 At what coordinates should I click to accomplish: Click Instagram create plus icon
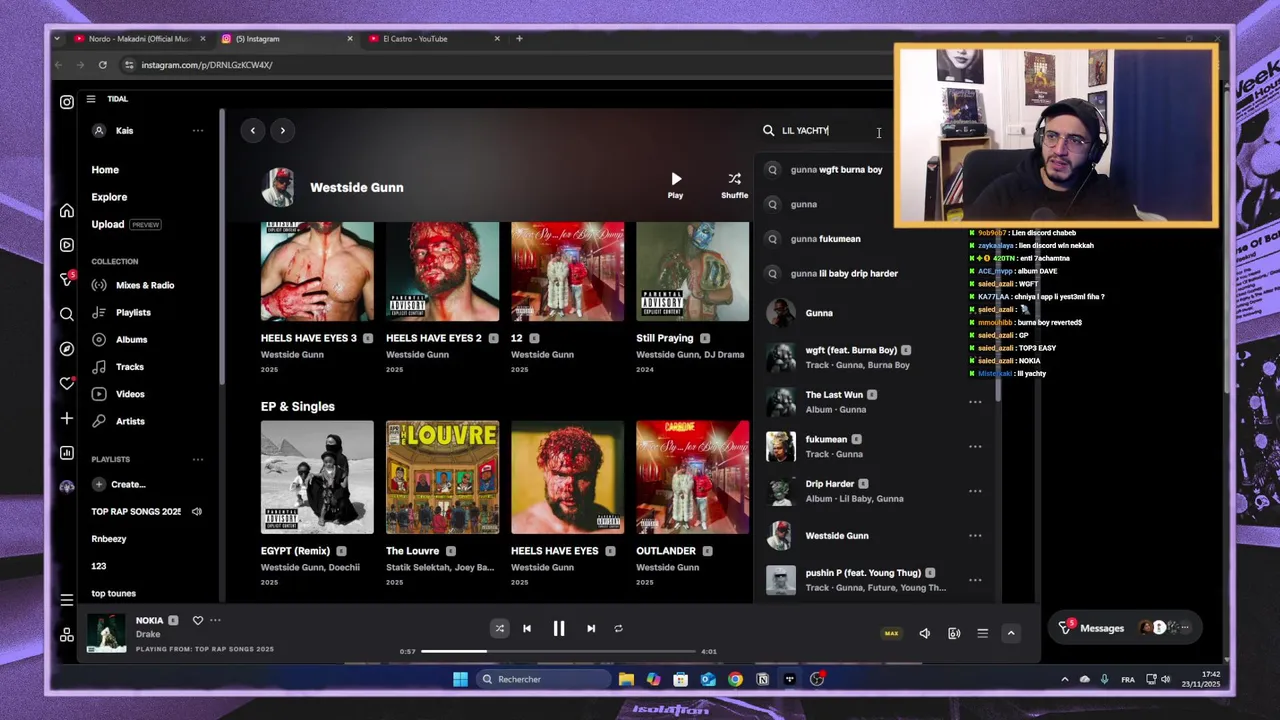click(x=67, y=418)
